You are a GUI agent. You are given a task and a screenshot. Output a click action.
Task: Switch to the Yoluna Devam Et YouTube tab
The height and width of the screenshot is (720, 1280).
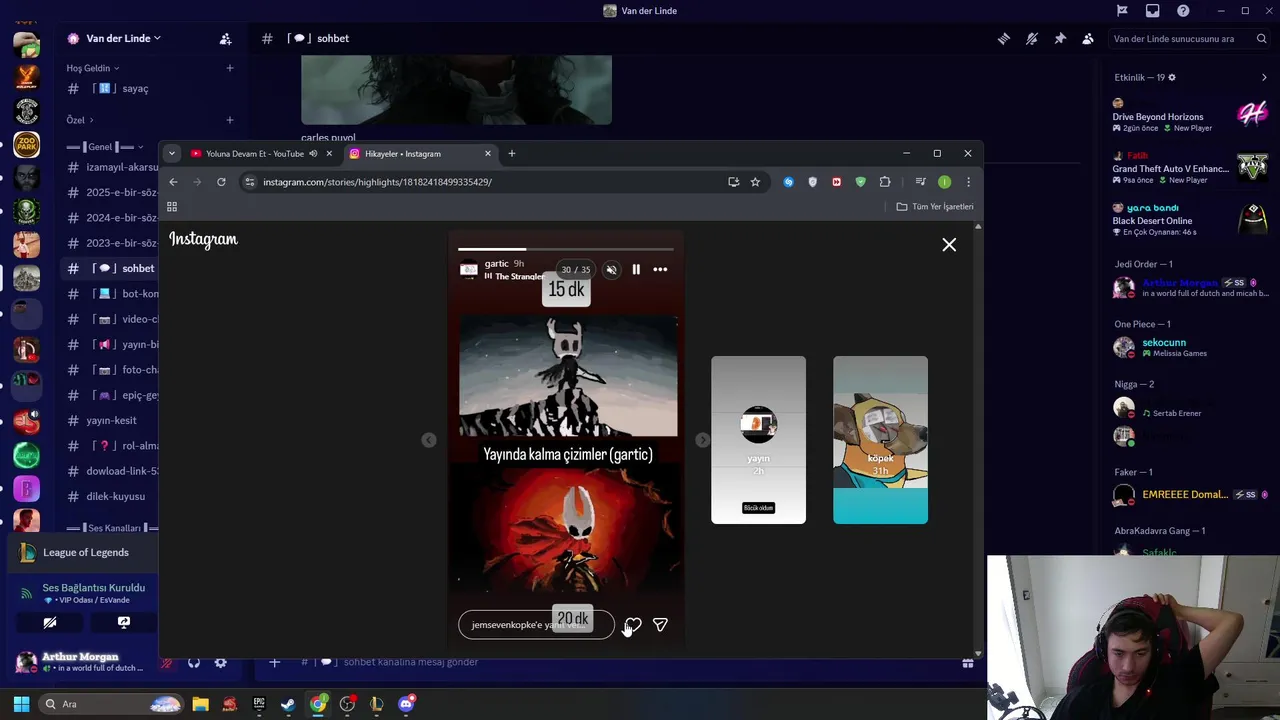pos(254,154)
